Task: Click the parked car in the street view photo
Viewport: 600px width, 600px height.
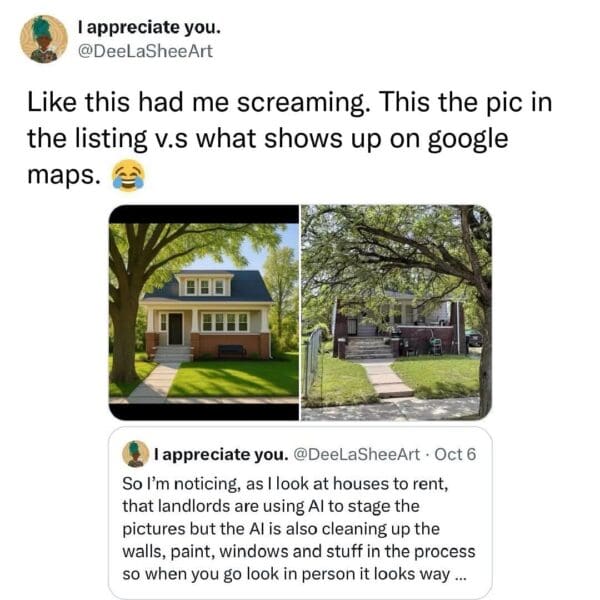Action: coord(474,339)
